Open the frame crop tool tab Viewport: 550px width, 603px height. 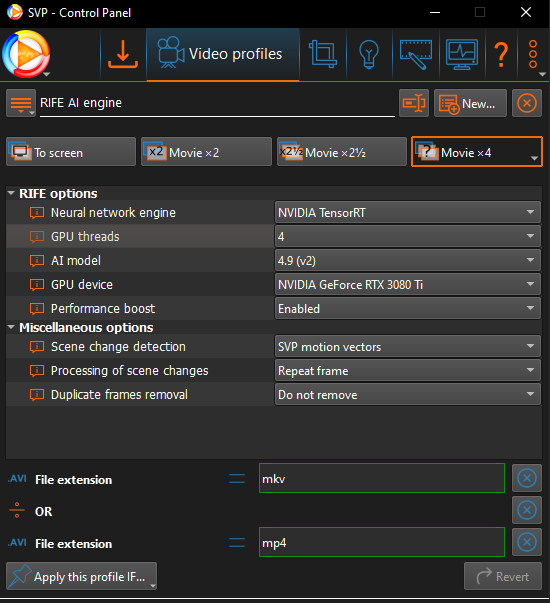[x=323, y=54]
